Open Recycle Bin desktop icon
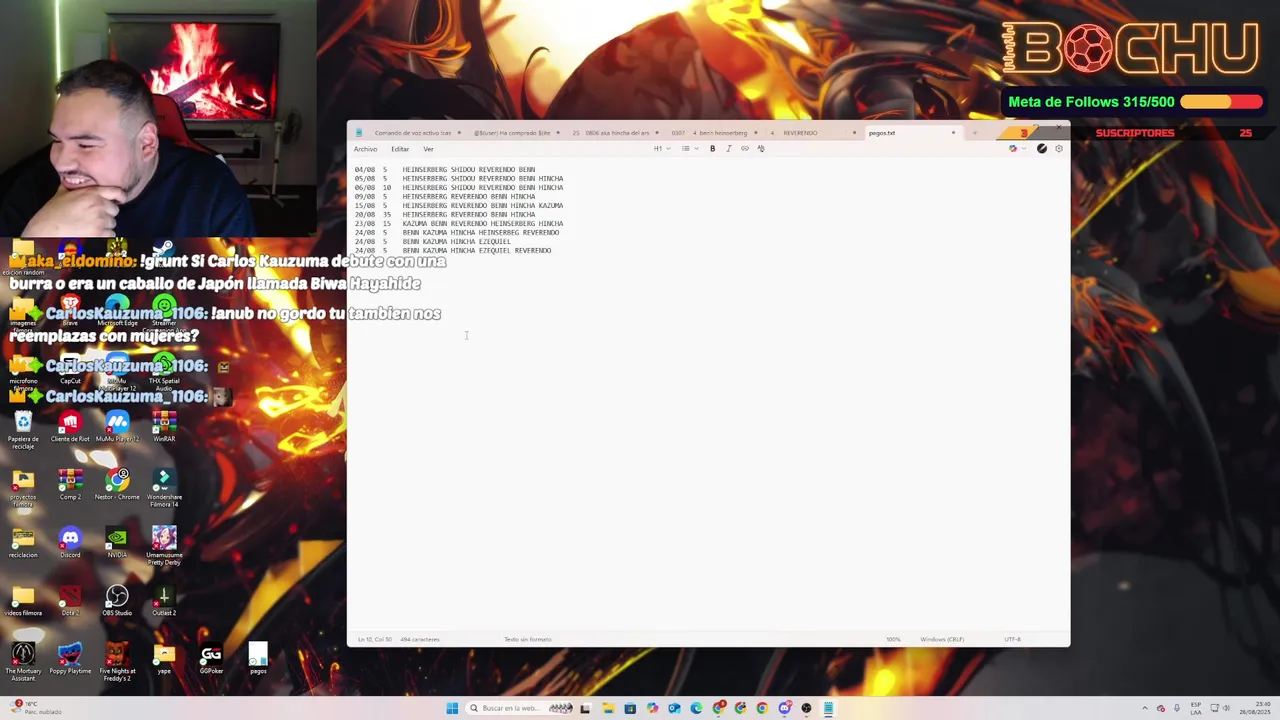The image size is (1280, 720). [x=23, y=430]
